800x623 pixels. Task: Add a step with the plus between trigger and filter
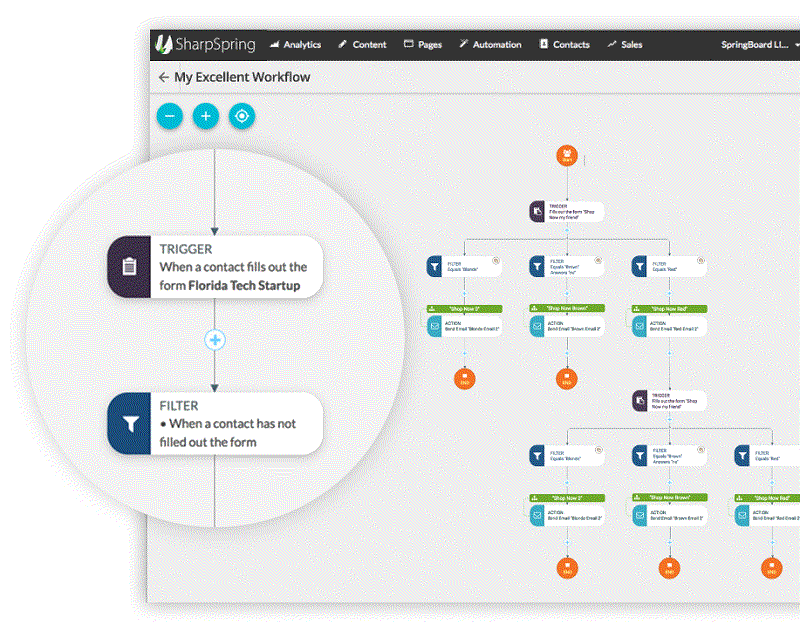pos(215,340)
